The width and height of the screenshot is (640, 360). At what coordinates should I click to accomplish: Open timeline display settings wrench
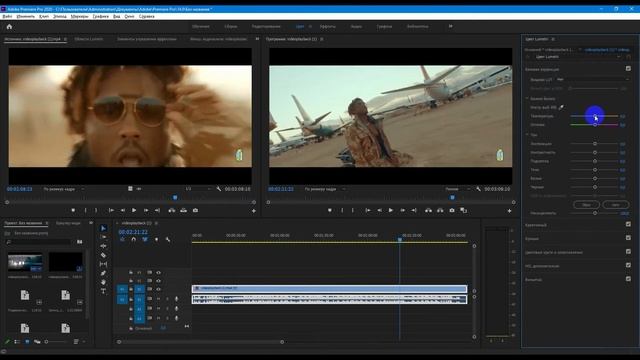click(168, 240)
